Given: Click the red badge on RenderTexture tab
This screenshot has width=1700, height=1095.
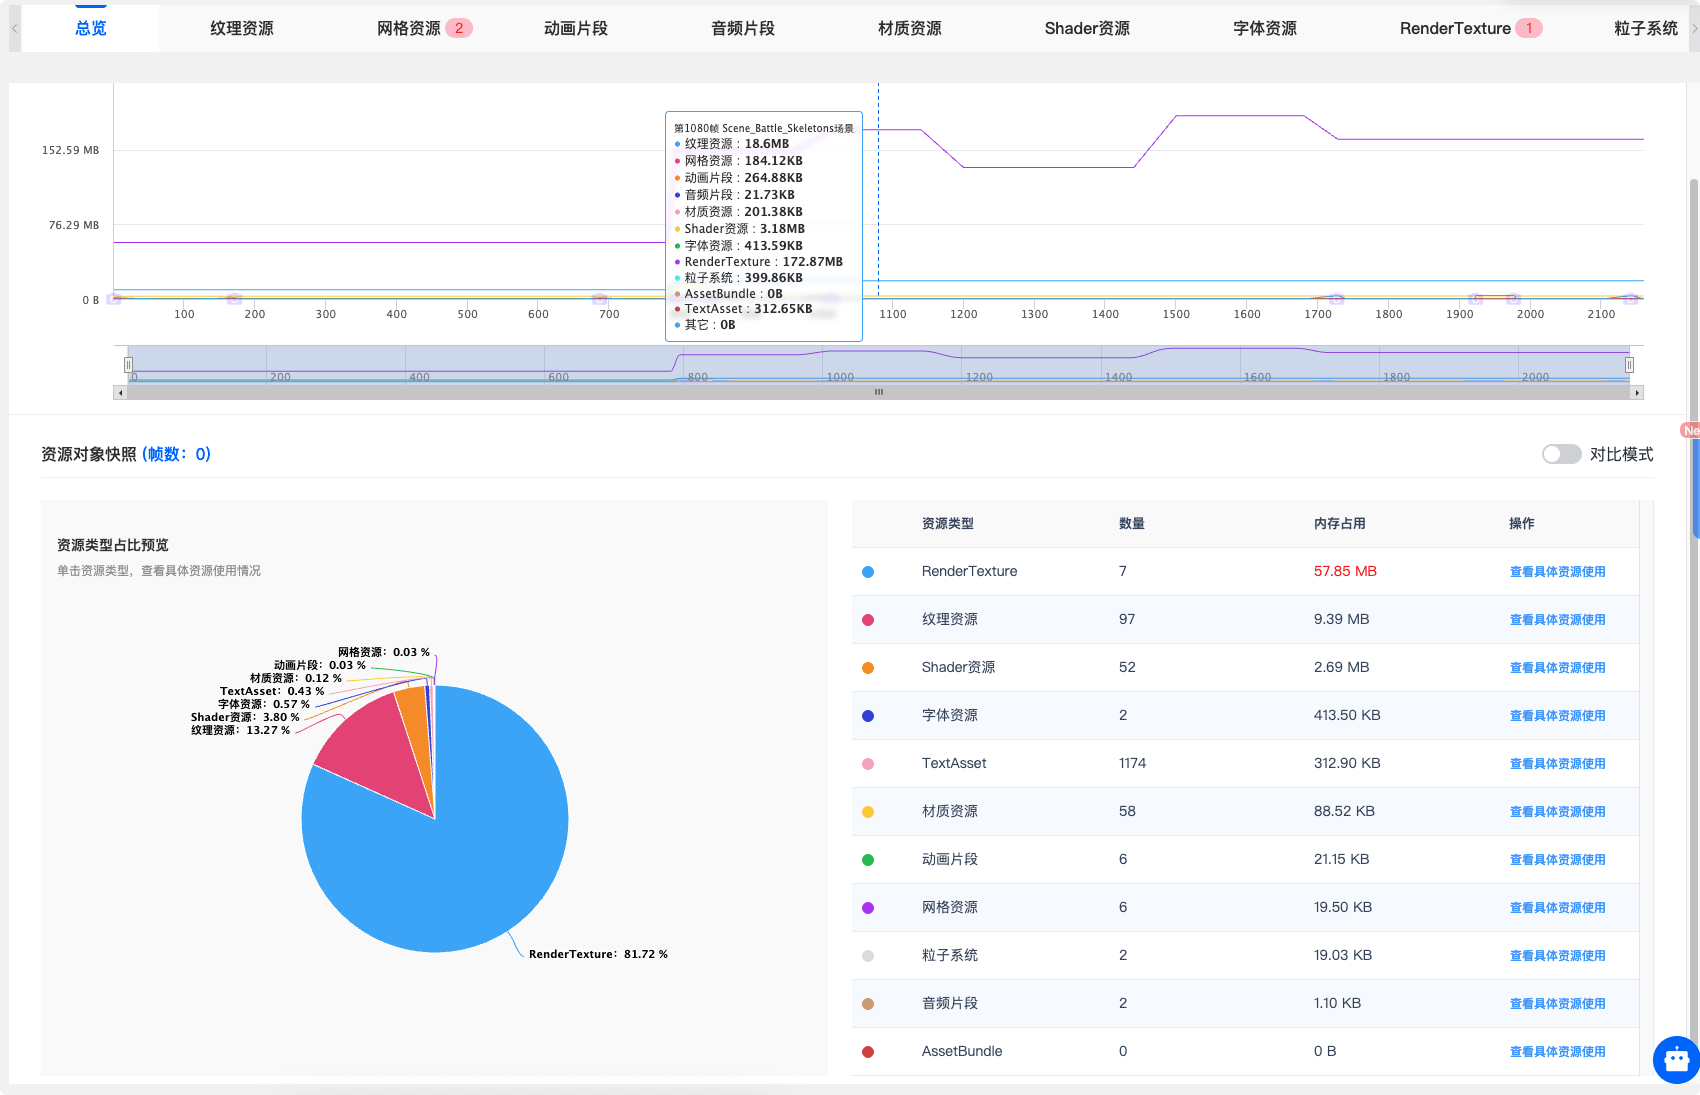Looking at the screenshot, I should click(x=1528, y=28).
